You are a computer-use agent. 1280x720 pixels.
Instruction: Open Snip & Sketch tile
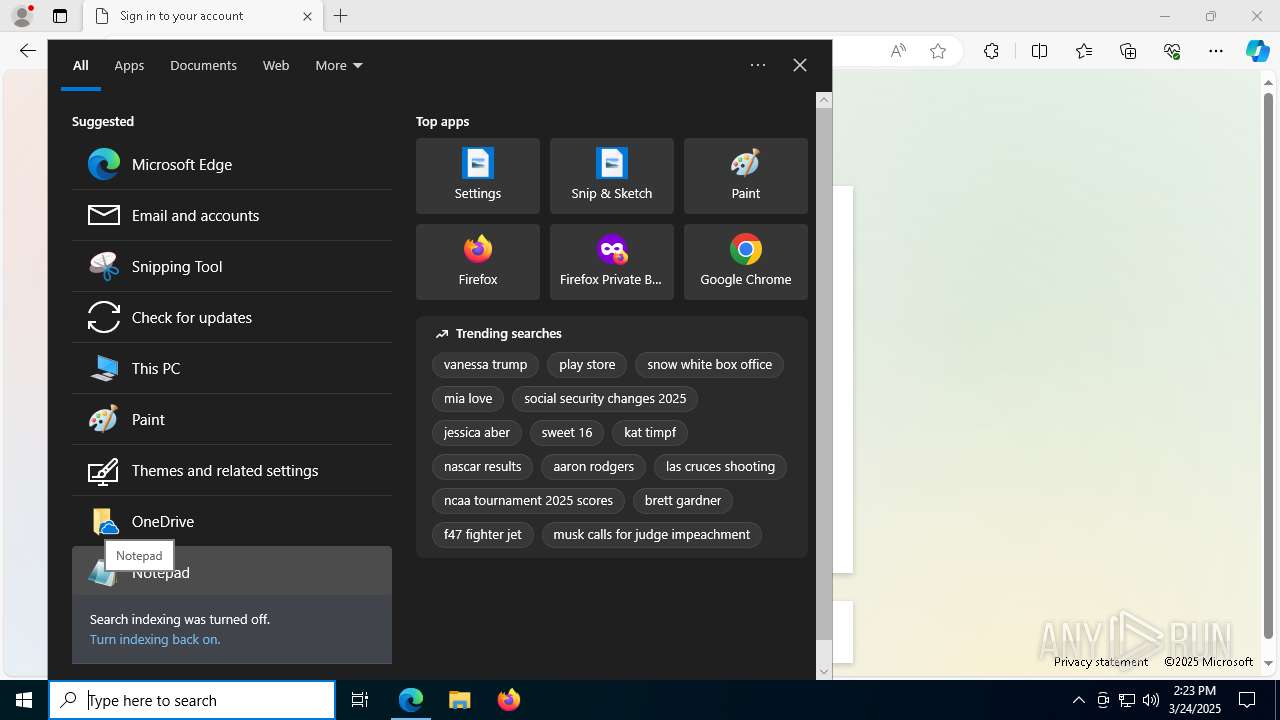click(x=612, y=176)
